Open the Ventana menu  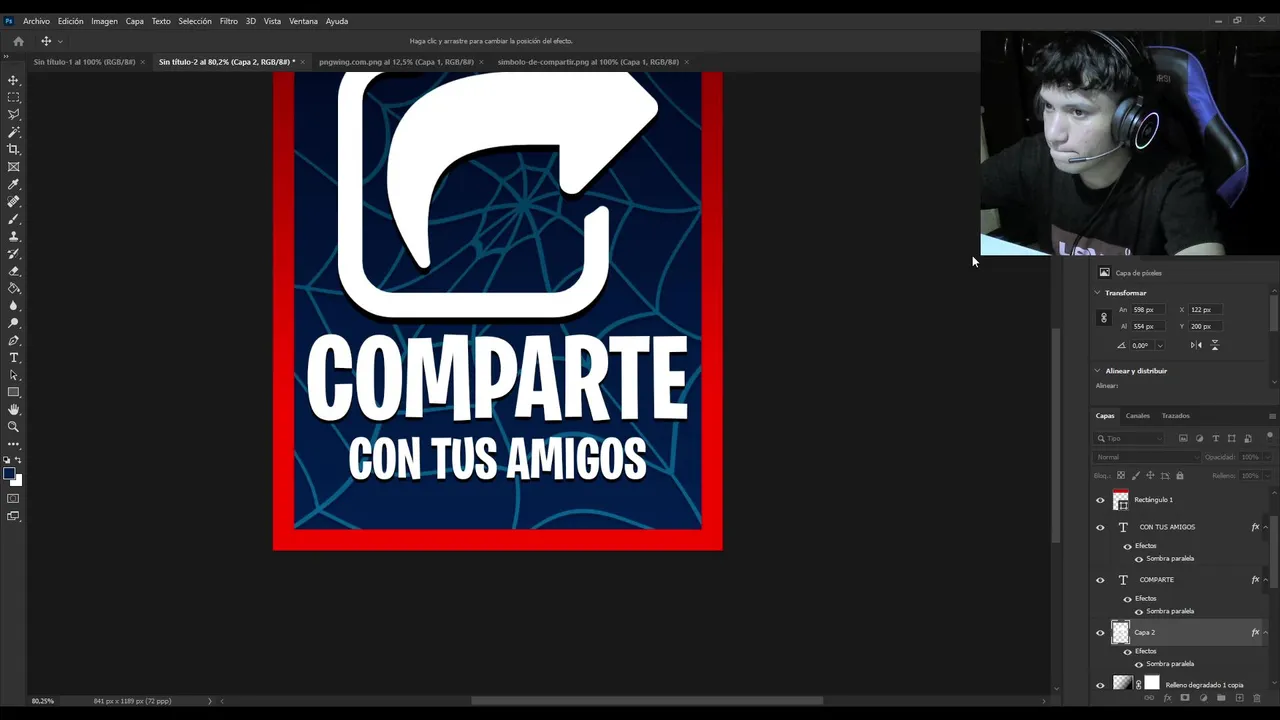click(303, 21)
